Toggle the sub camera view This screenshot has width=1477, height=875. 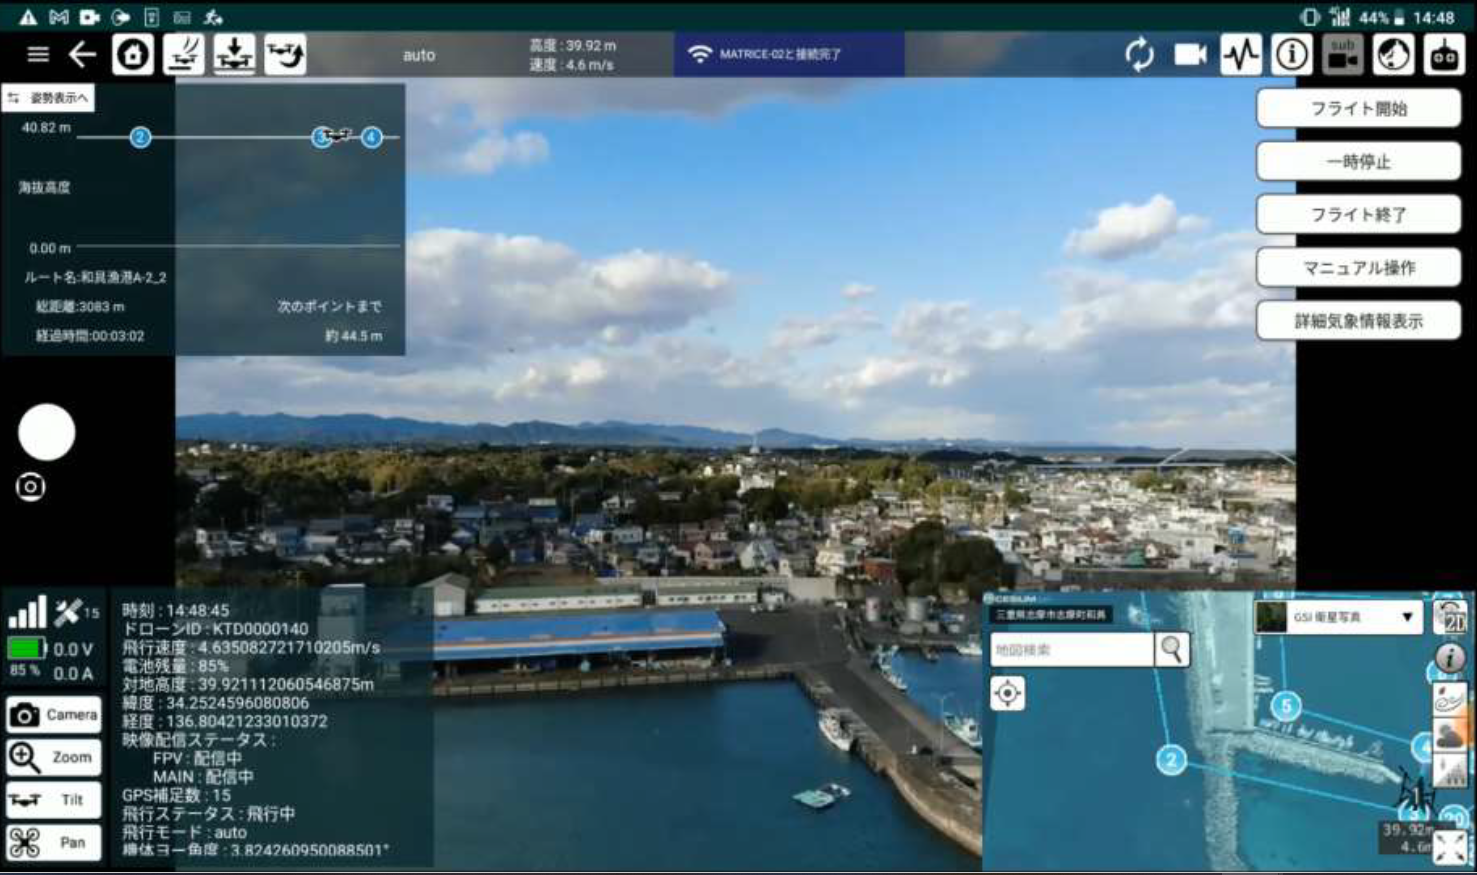pos(1343,54)
